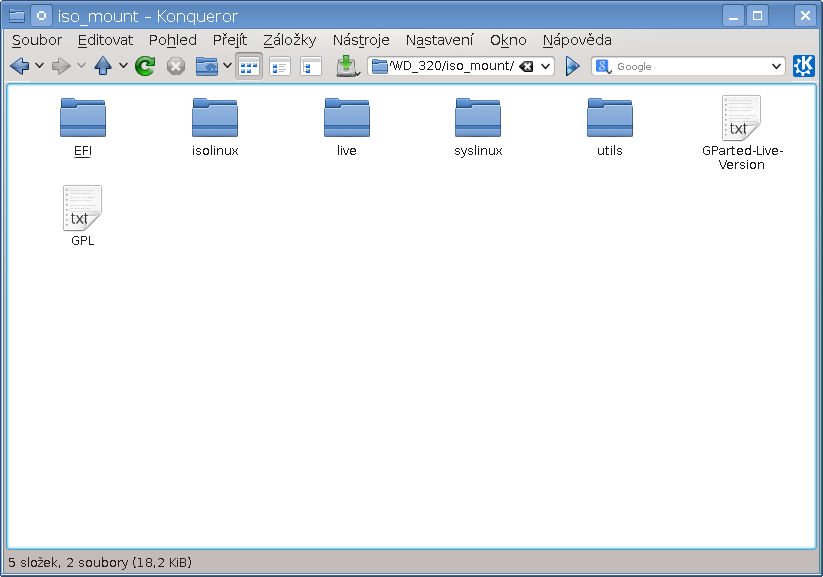Click the KDE gear logo icon
The height and width of the screenshot is (577, 823).
click(804, 66)
